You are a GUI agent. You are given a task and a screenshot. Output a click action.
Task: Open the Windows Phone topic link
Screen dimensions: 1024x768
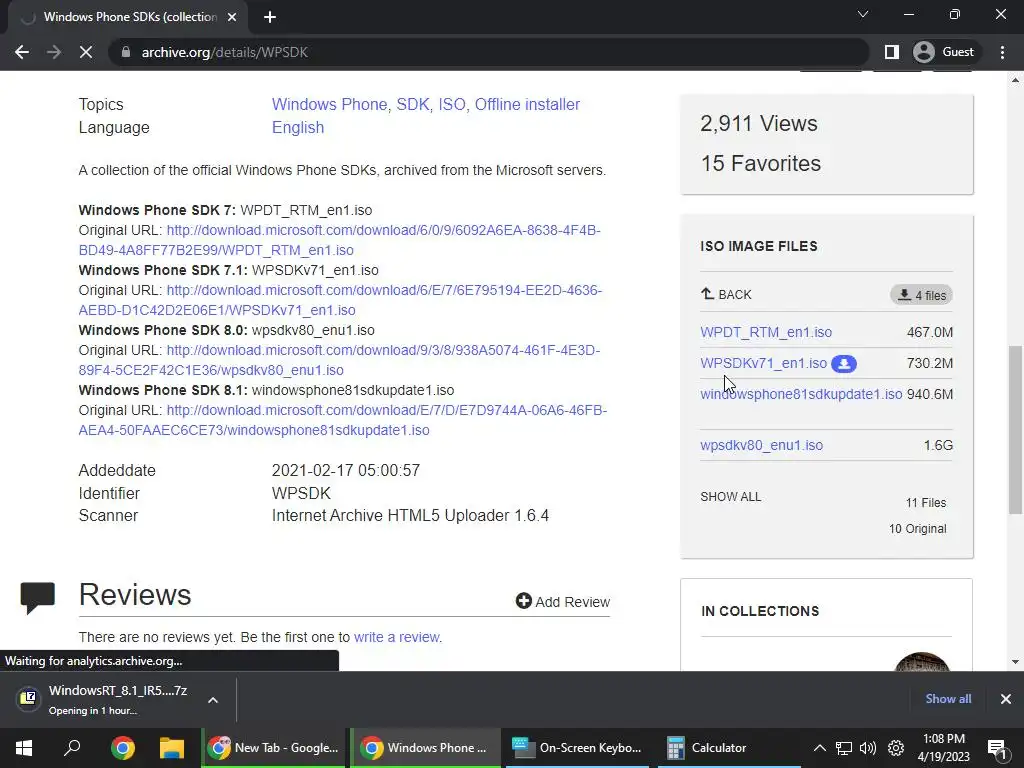click(x=330, y=104)
